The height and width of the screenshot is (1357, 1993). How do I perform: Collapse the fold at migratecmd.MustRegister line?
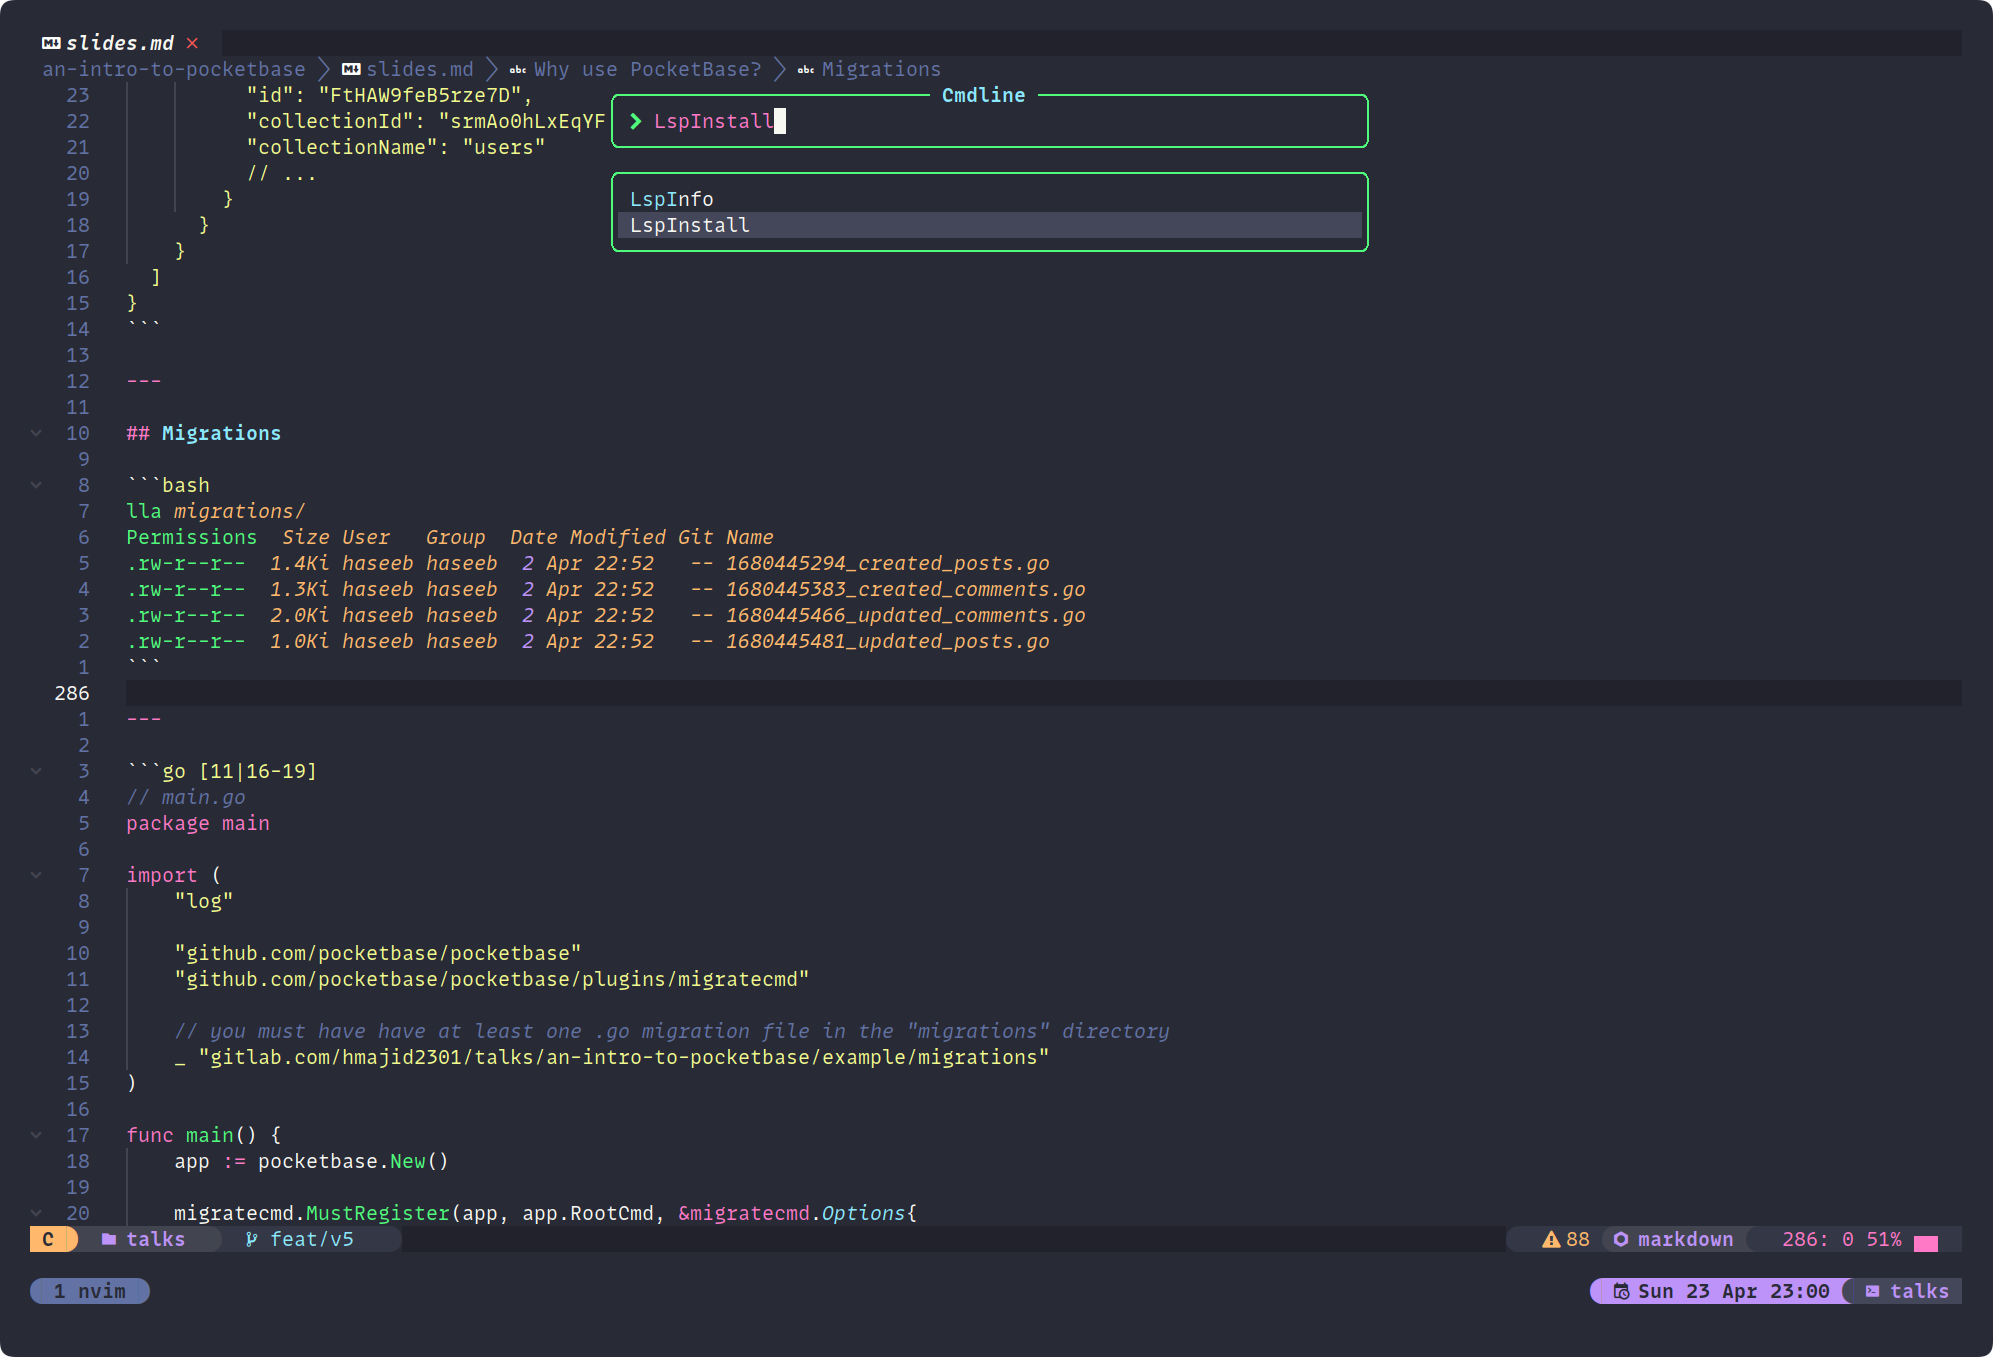(x=37, y=1213)
